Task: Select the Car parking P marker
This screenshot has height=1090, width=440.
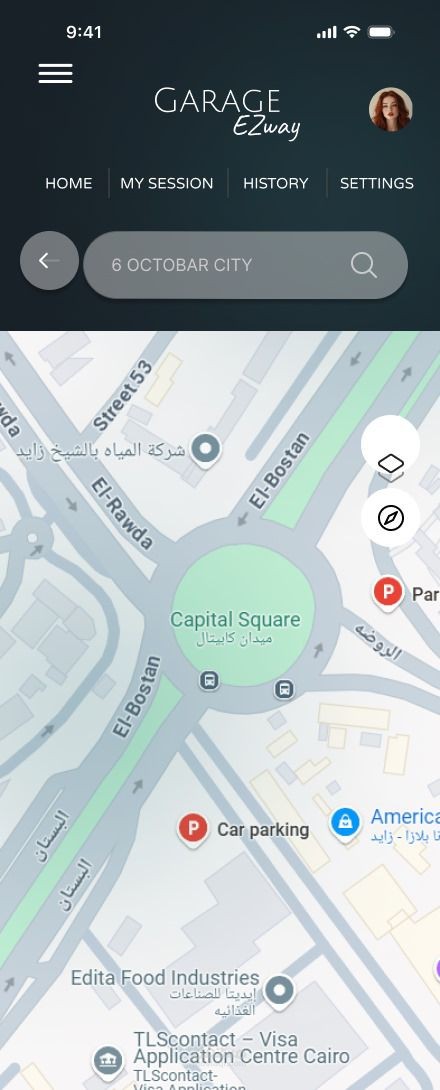Action: tap(193, 830)
